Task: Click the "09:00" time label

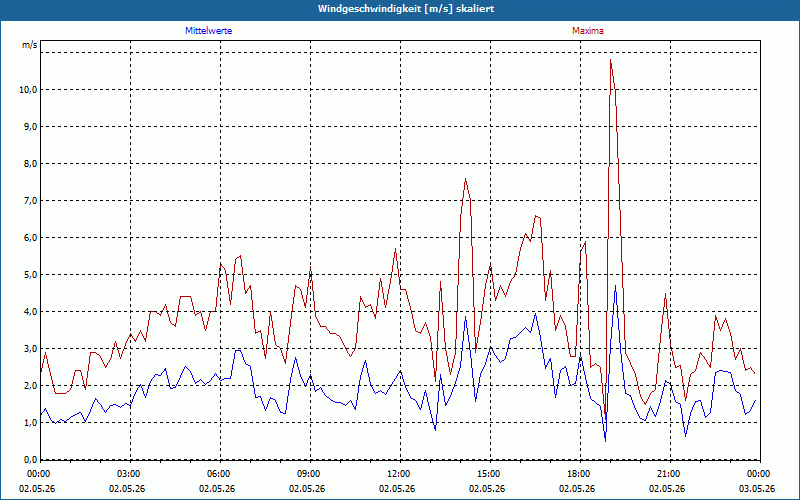Action: click(310, 474)
